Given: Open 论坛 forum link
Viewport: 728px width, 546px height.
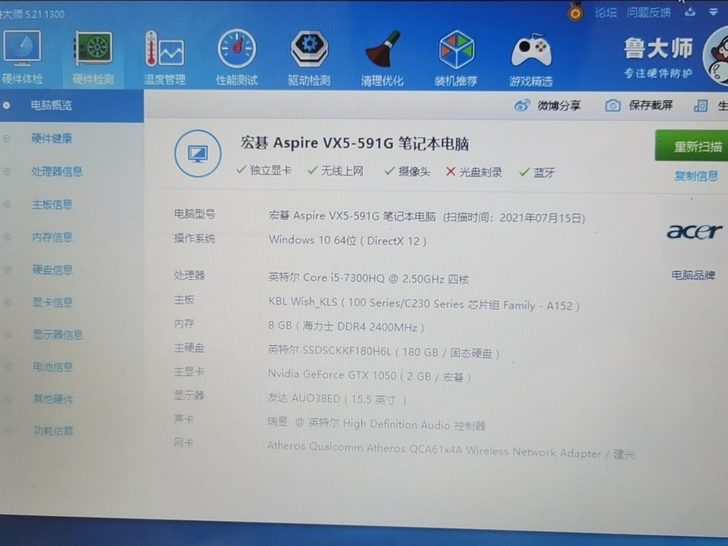Looking at the screenshot, I should [605, 13].
